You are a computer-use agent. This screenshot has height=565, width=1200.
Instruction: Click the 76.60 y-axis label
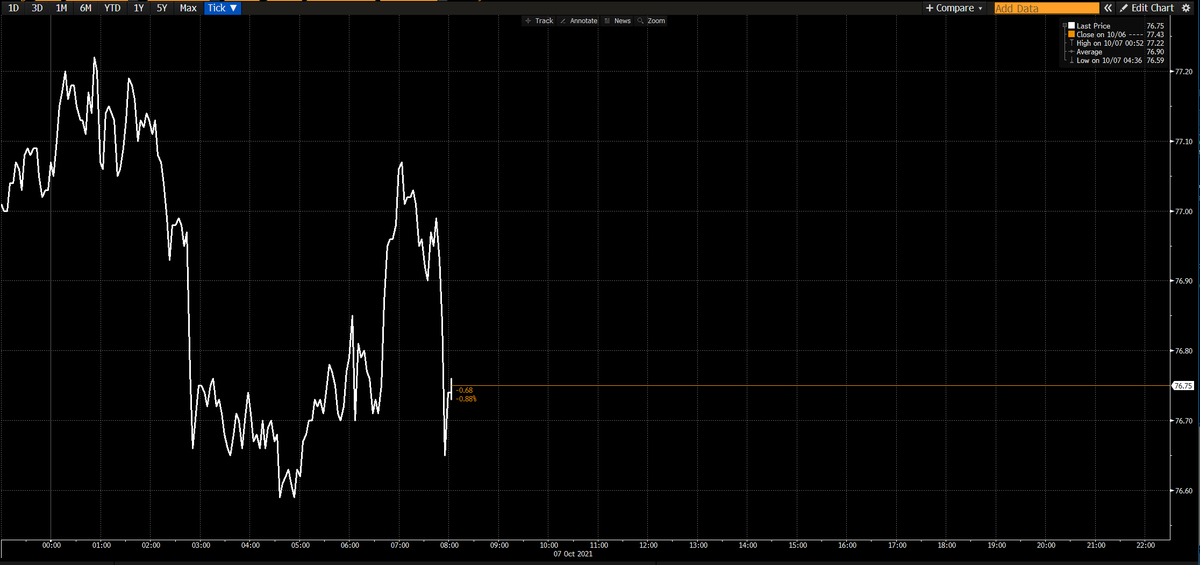point(1184,491)
